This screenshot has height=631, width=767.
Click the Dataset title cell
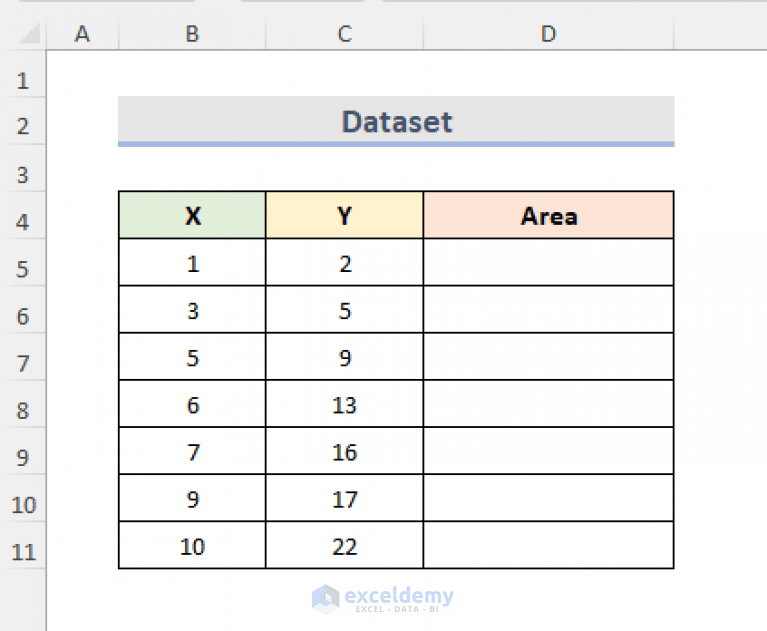(396, 121)
